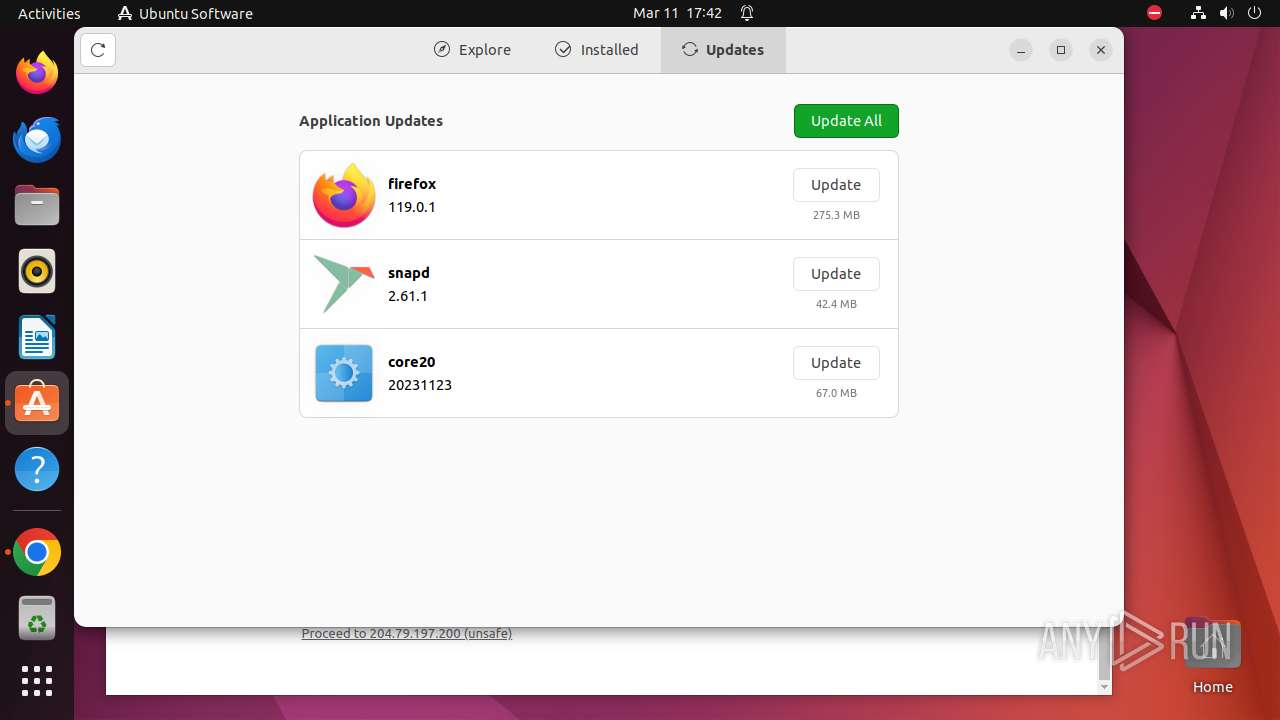Viewport: 1280px width, 720px height.
Task: Open Trash from the dock
Action: click(x=37, y=618)
